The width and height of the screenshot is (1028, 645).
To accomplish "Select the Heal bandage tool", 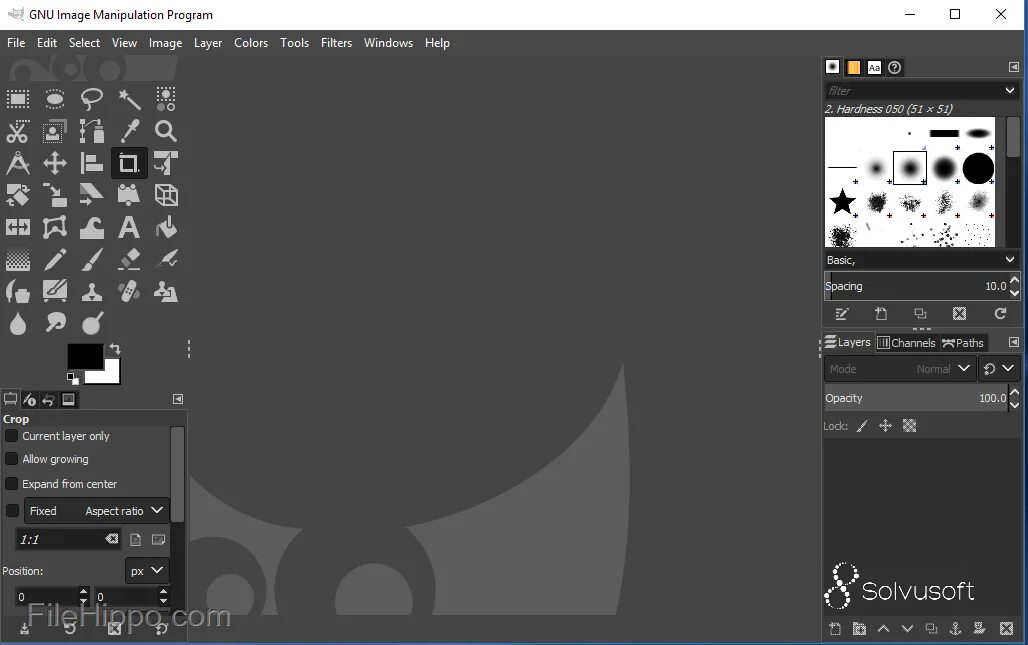I will click(x=129, y=291).
